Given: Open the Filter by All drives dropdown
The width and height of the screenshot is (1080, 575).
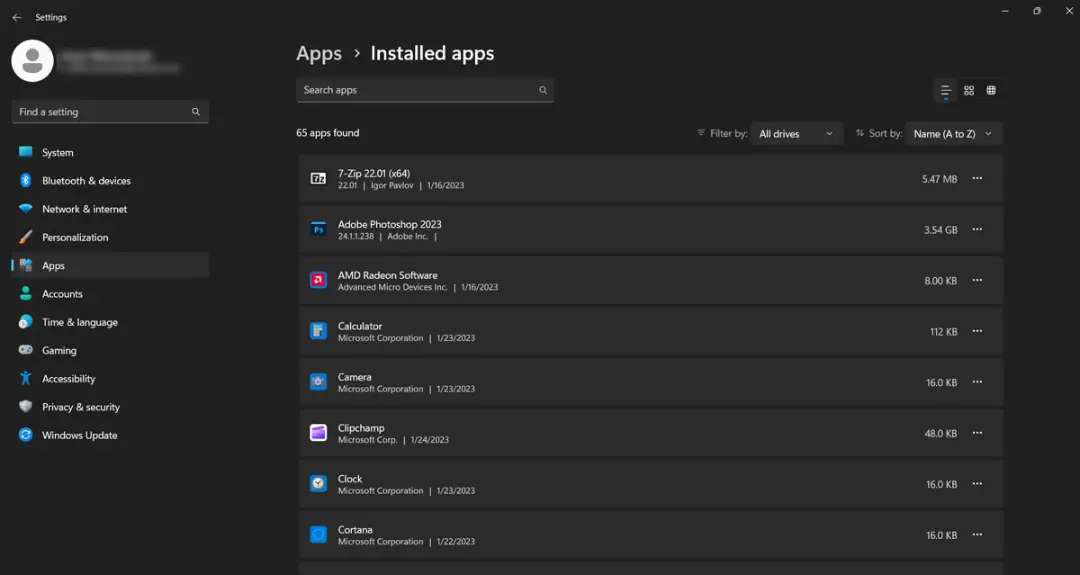Looking at the screenshot, I should (797, 134).
